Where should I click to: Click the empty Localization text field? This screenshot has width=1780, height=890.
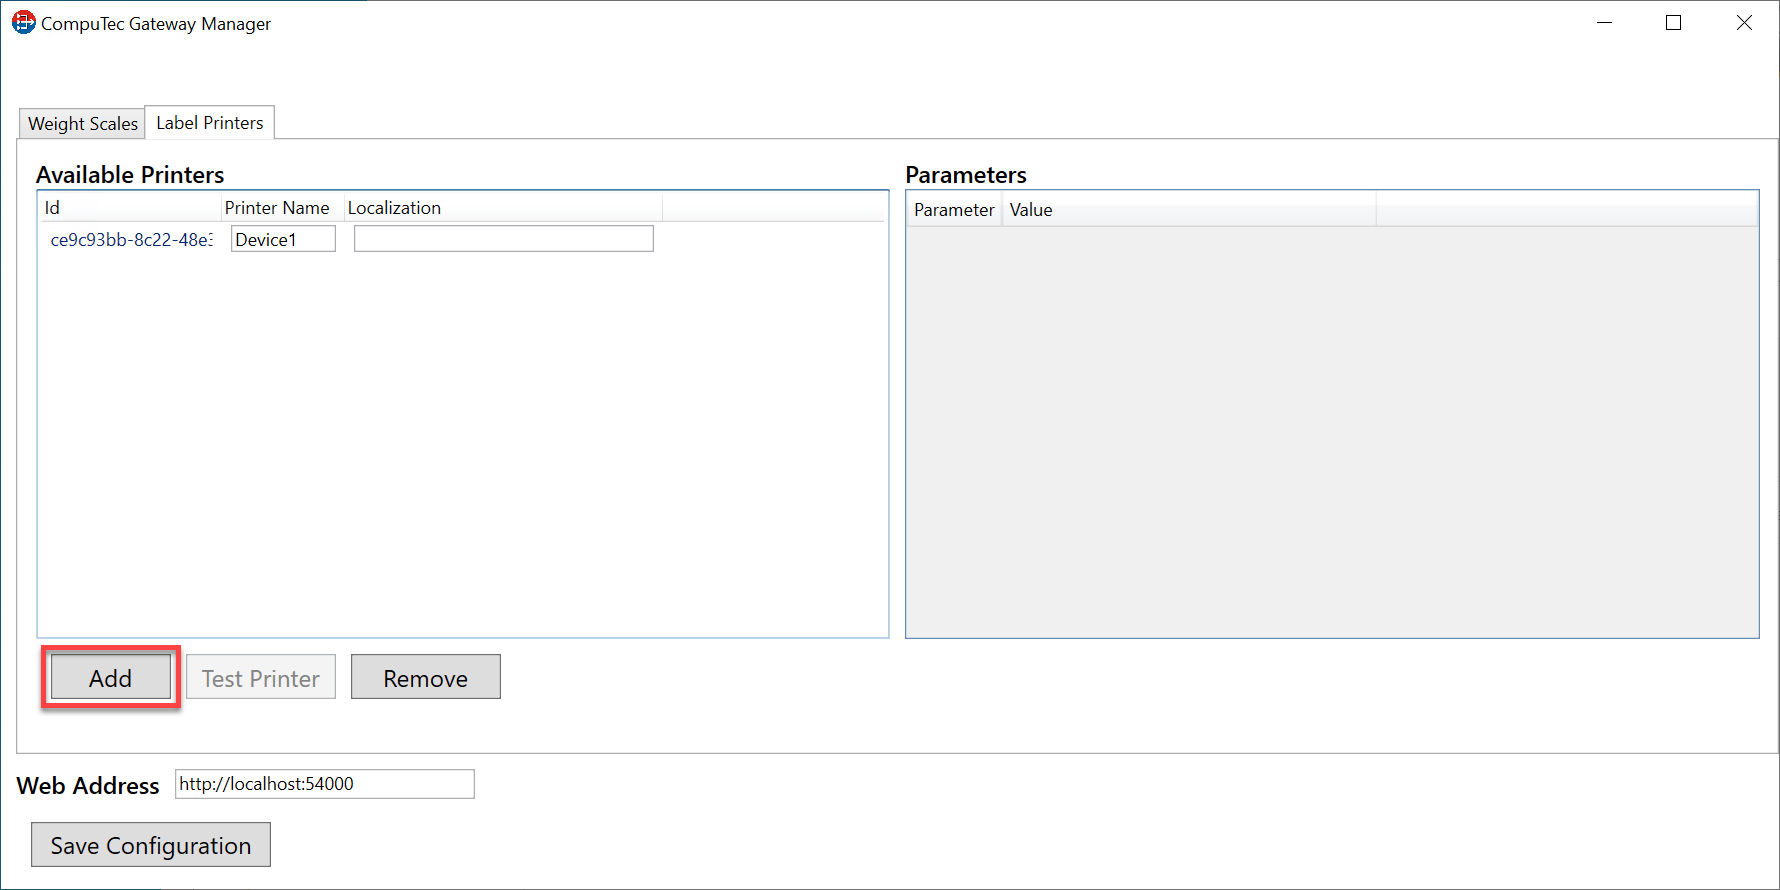(503, 239)
